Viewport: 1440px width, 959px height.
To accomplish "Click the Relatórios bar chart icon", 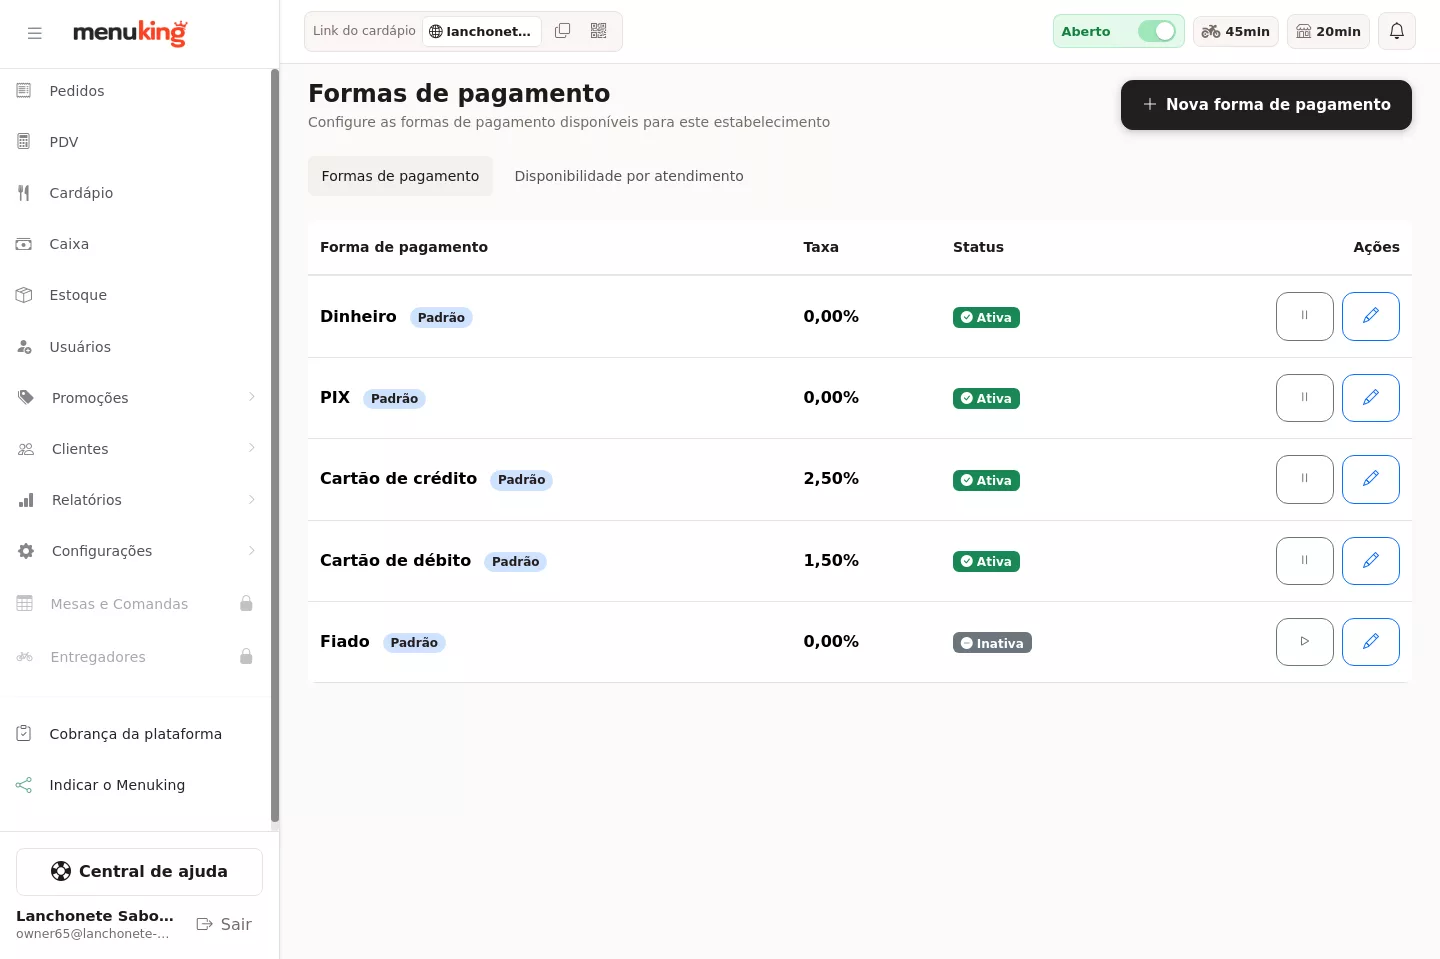I will [26, 500].
